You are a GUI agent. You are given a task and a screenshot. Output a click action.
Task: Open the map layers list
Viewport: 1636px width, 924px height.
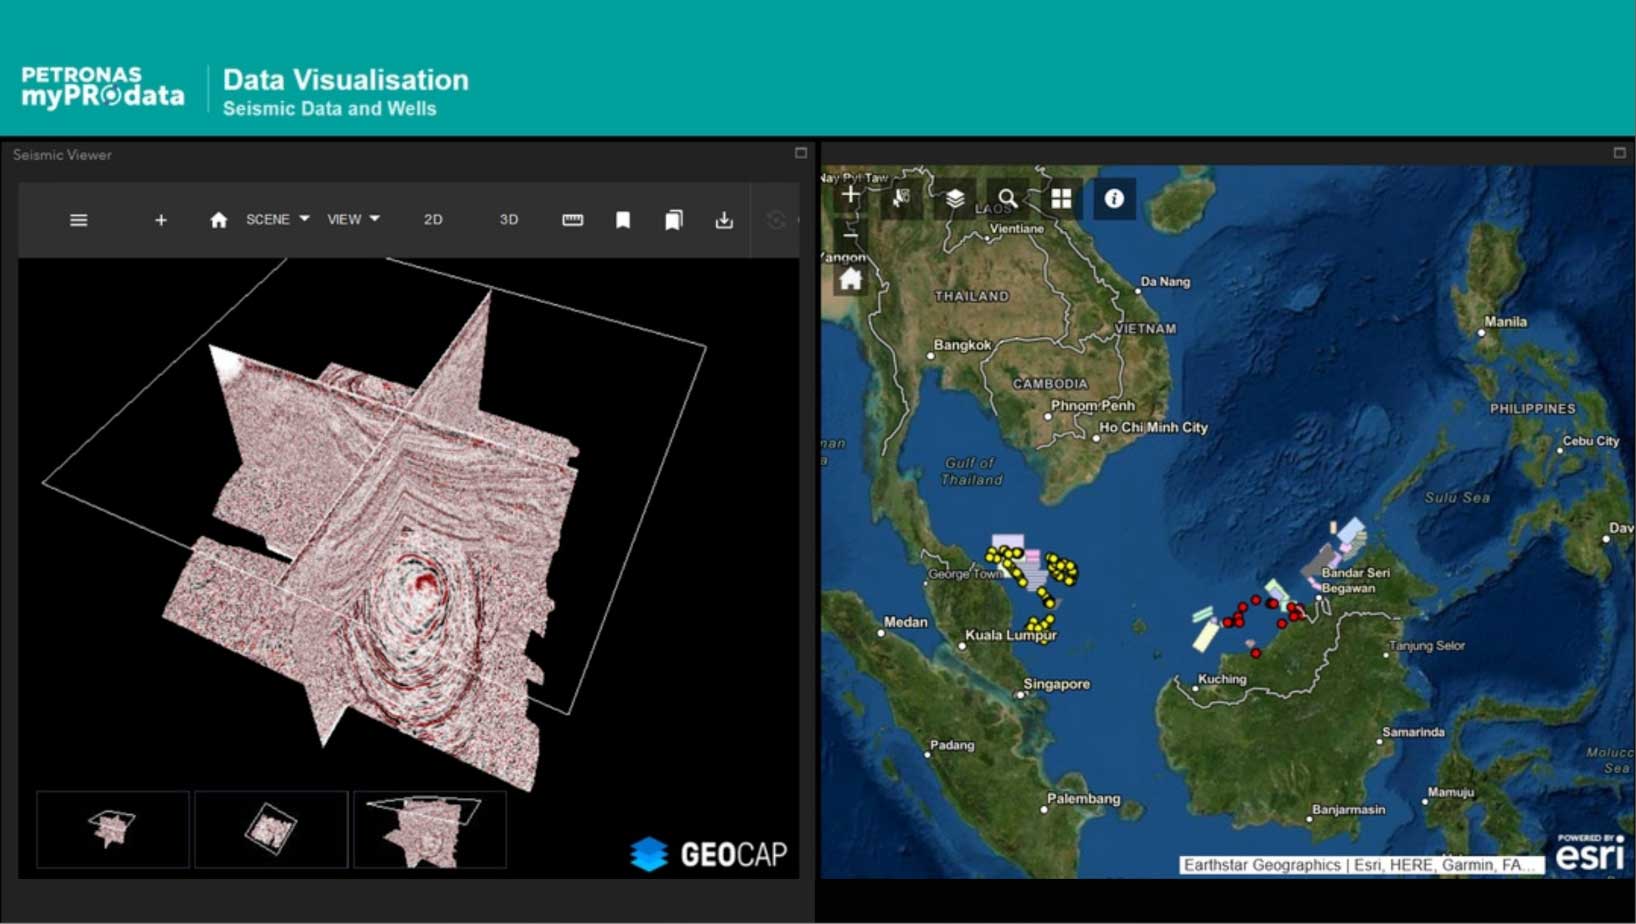(x=955, y=198)
